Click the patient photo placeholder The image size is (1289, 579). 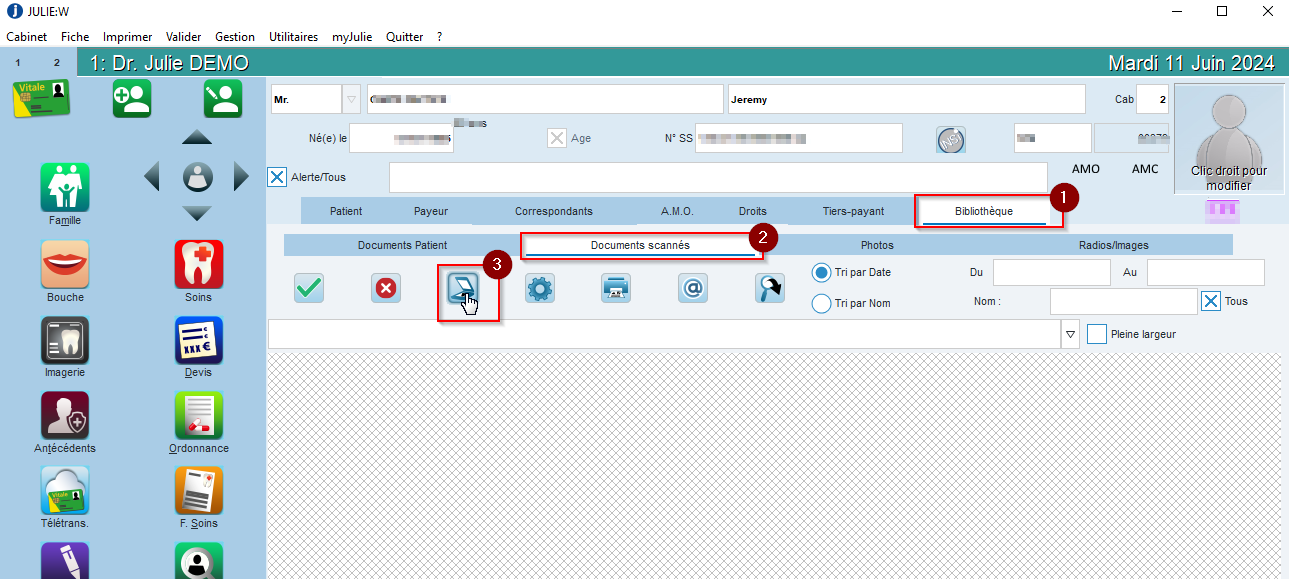1228,140
